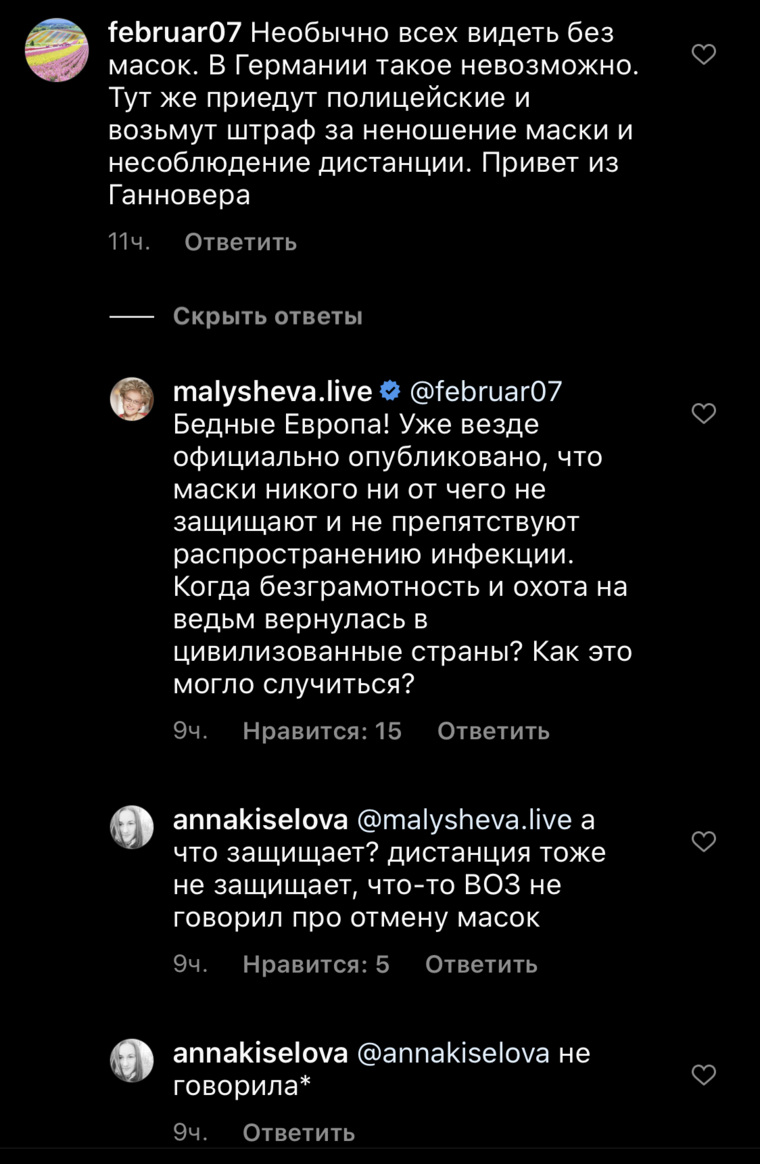This screenshot has height=1164, width=760.
Task: Reply to februar07's comment via 'Ответить'
Action: coord(240,242)
